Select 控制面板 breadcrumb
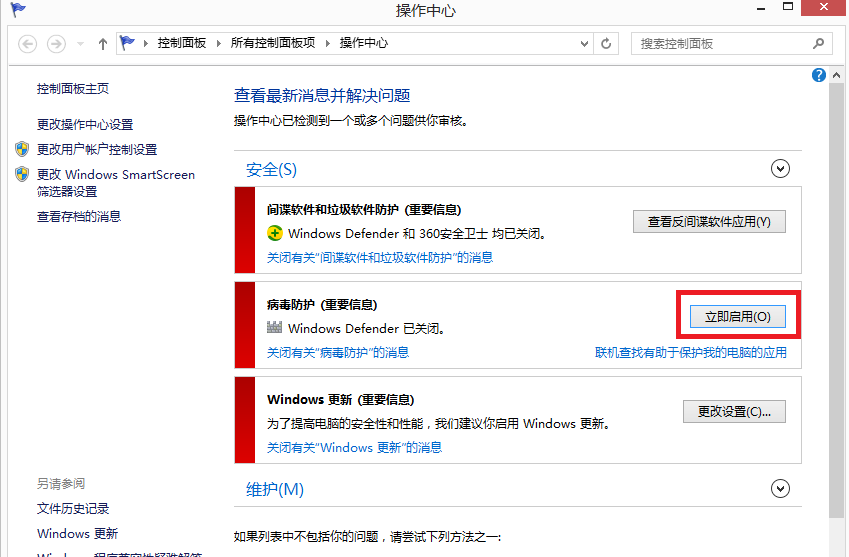Image resolution: width=849 pixels, height=557 pixels. coord(182,43)
